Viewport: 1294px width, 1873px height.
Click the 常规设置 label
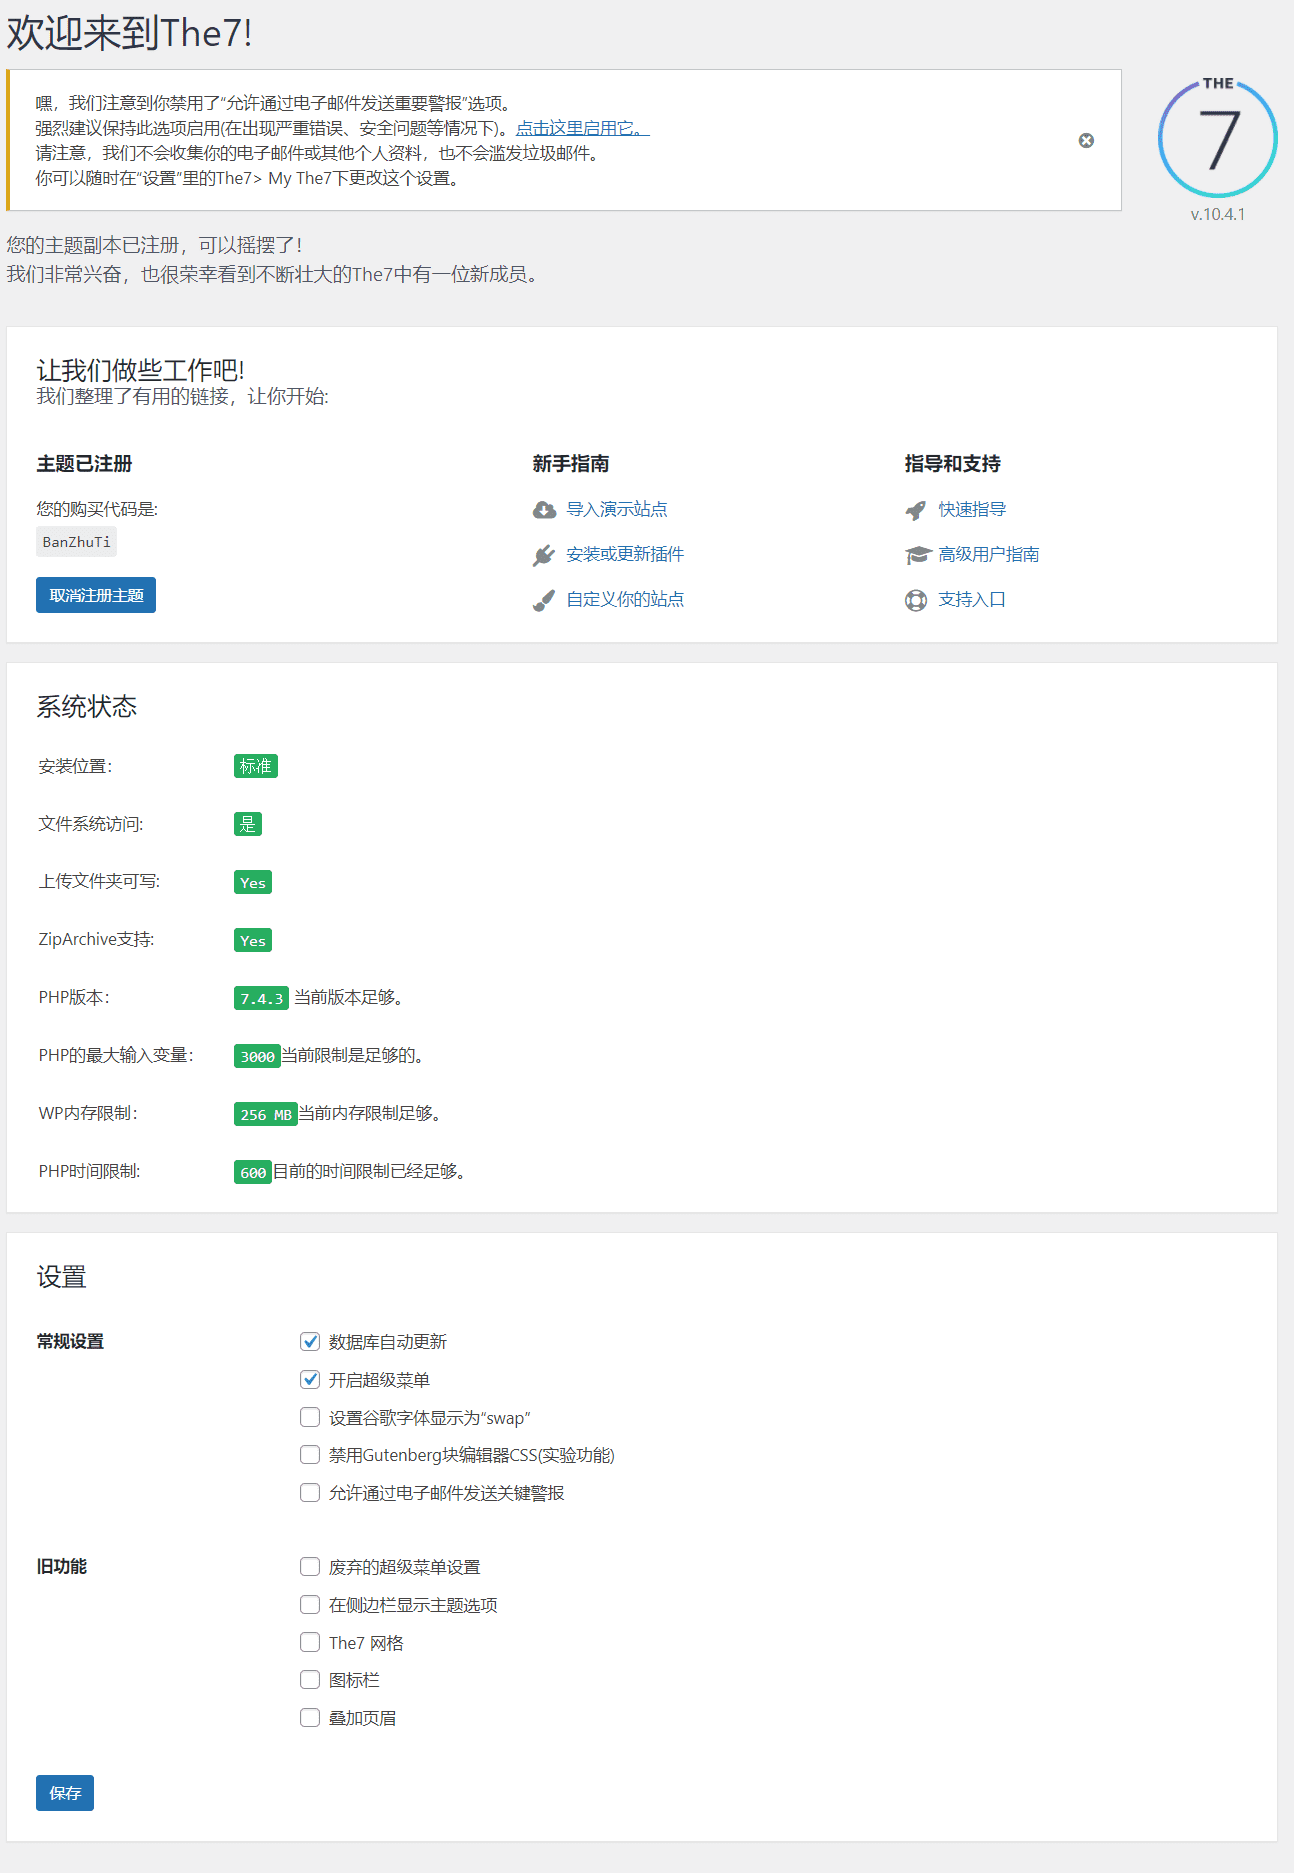point(70,1341)
